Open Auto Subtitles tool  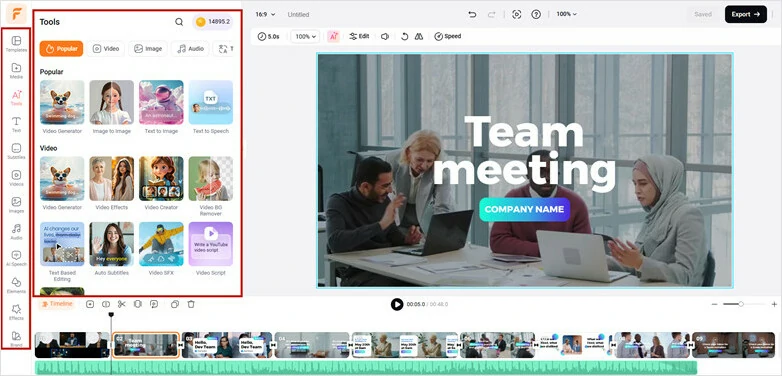112,248
